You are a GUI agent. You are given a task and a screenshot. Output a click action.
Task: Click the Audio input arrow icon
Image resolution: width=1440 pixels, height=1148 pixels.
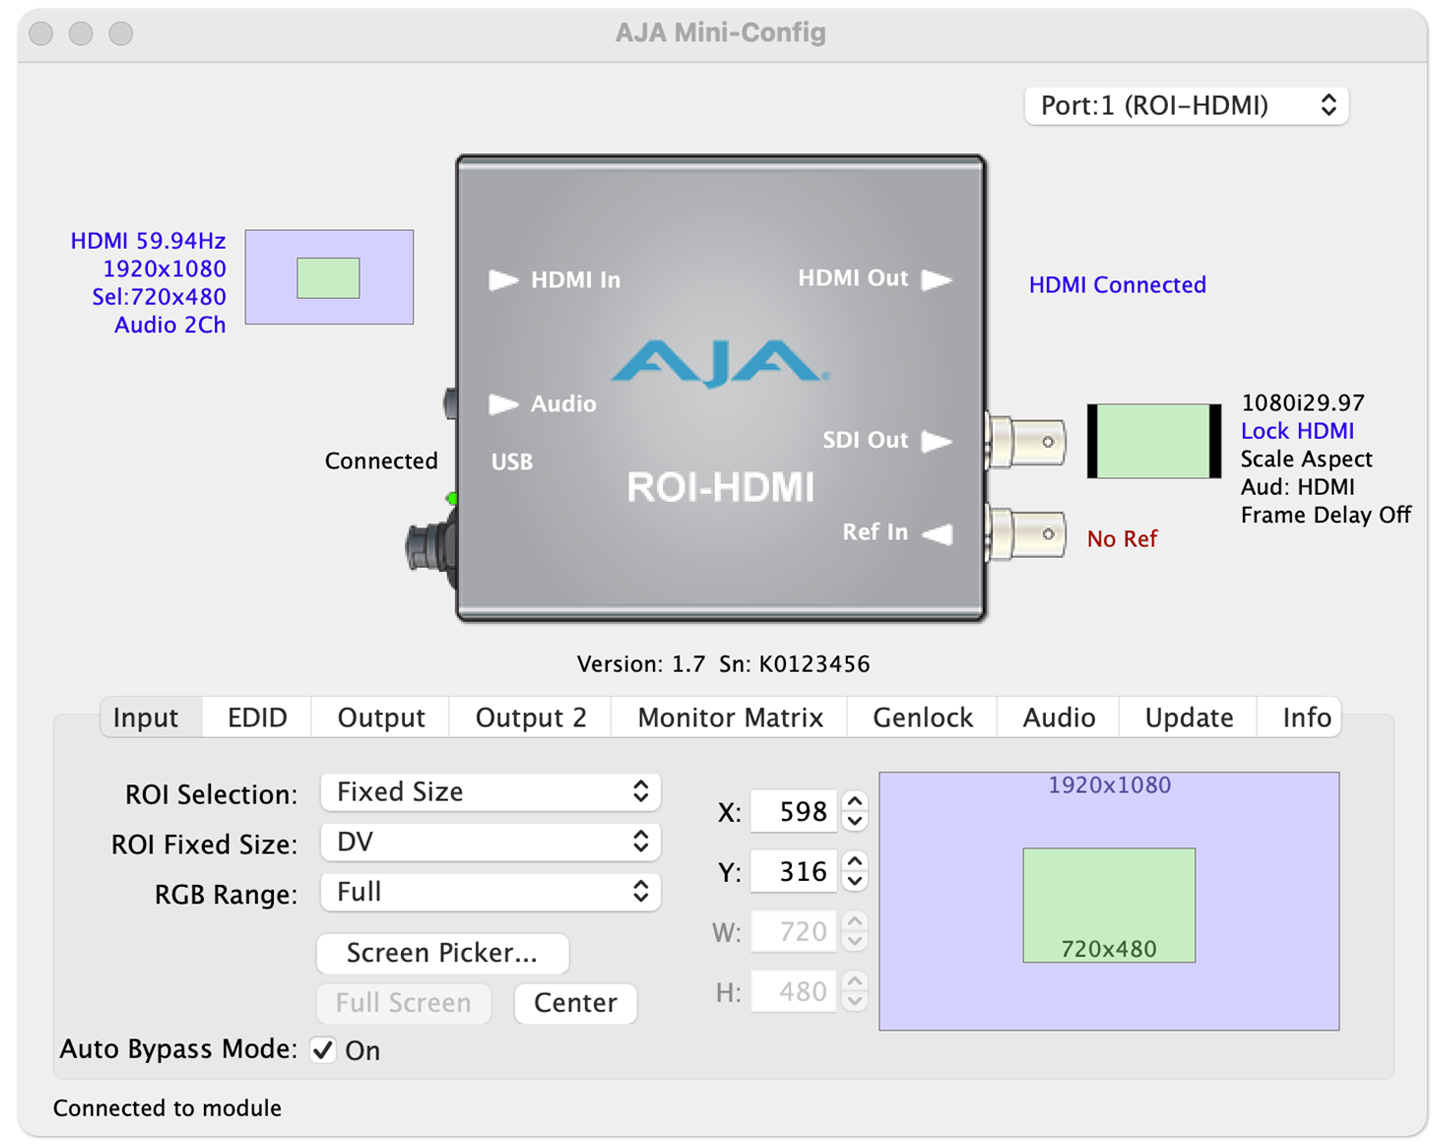click(x=503, y=405)
